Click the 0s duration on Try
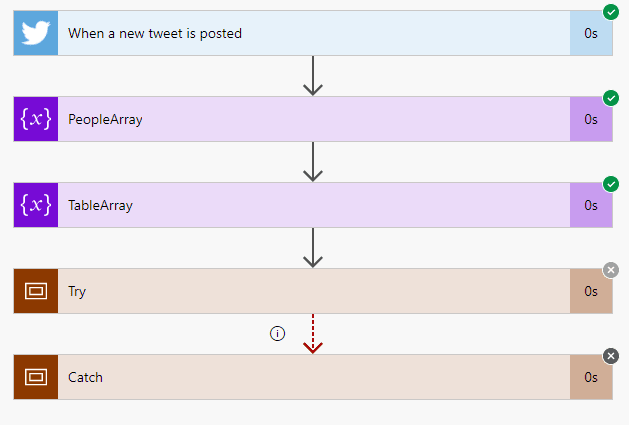Viewport: 629px width, 425px height. [591, 292]
